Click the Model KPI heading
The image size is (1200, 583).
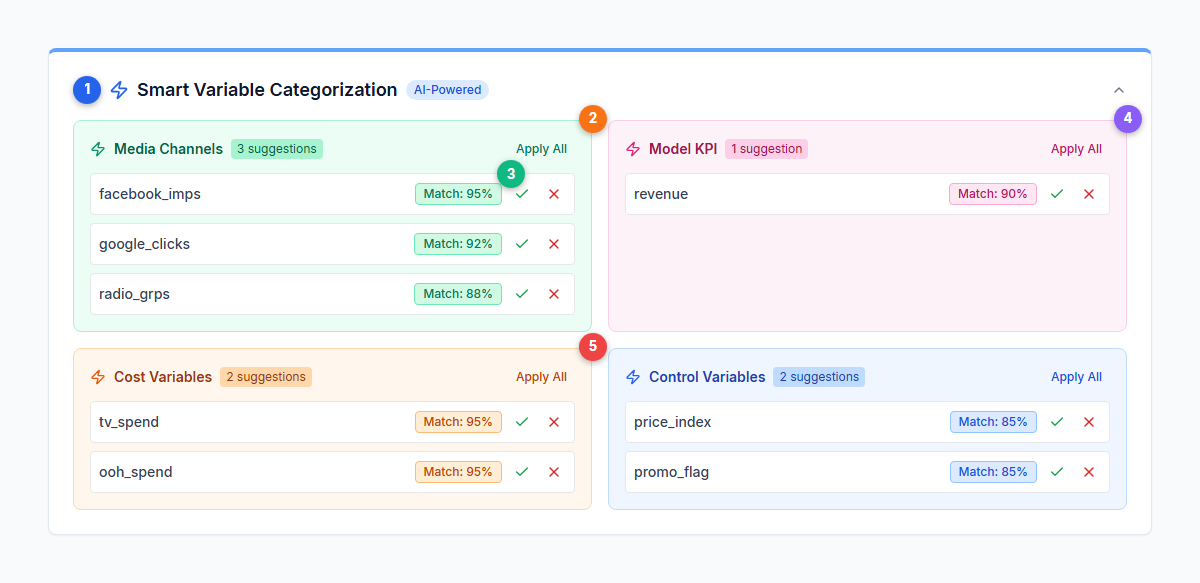(683, 149)
